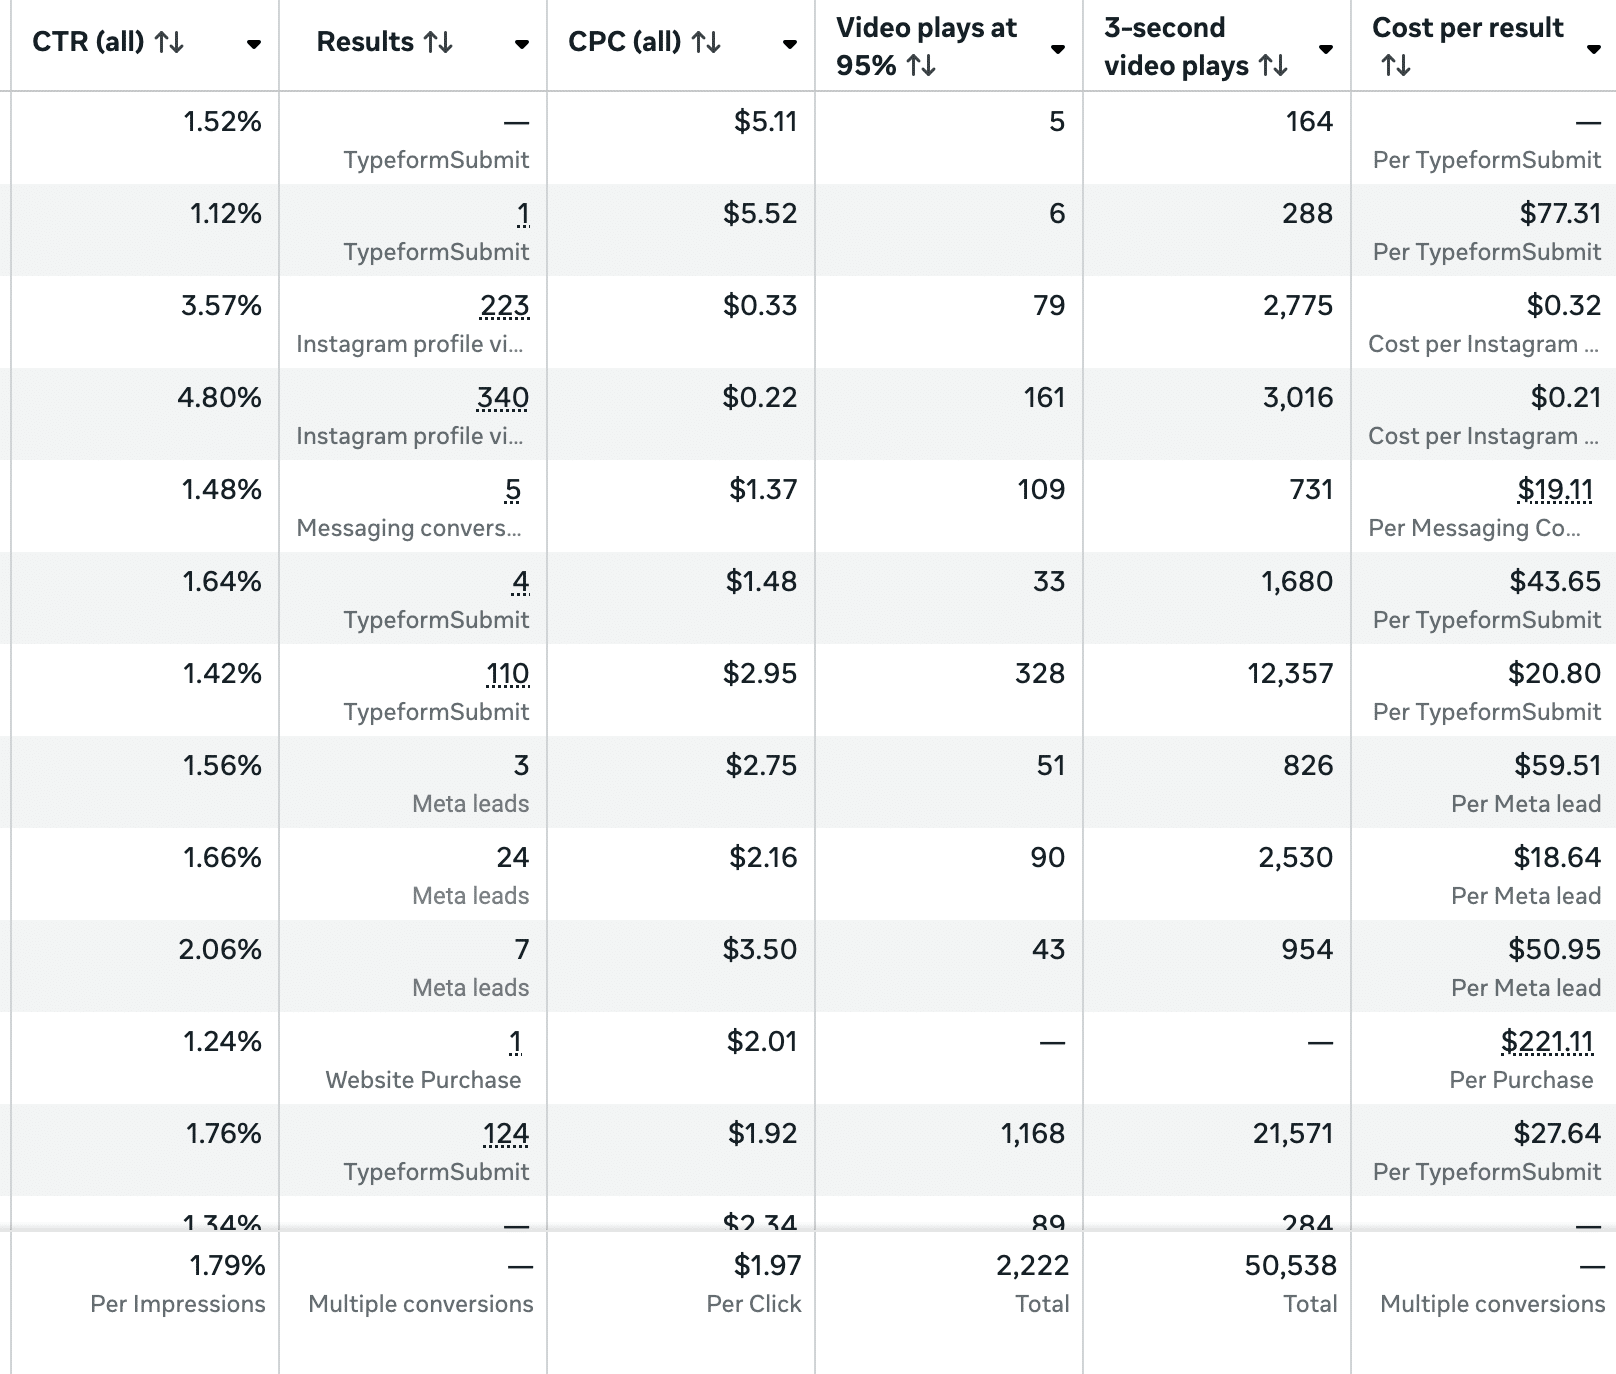Sort table by CTR (all) arrows
Screen dimensions: 1616x1374
[169, 42]
